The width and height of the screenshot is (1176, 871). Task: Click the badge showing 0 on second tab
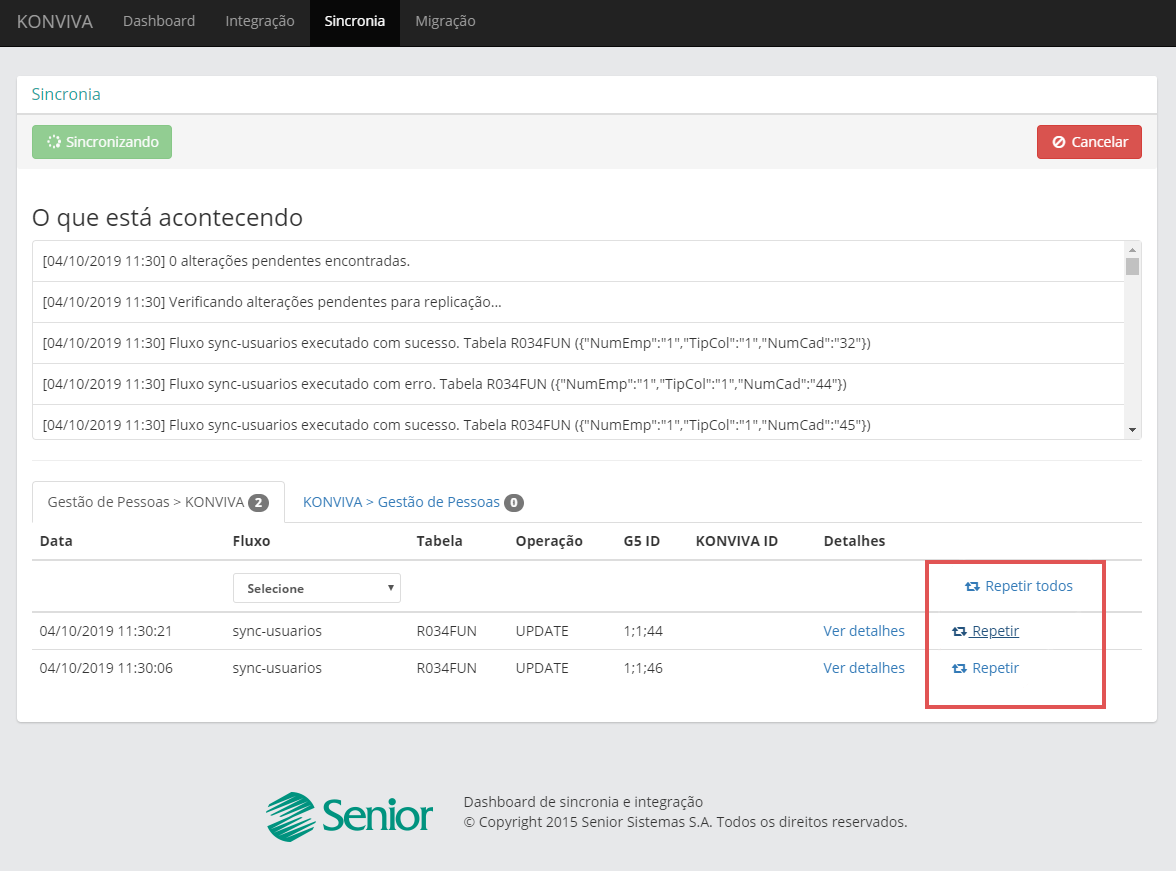[x=514, y=503]
